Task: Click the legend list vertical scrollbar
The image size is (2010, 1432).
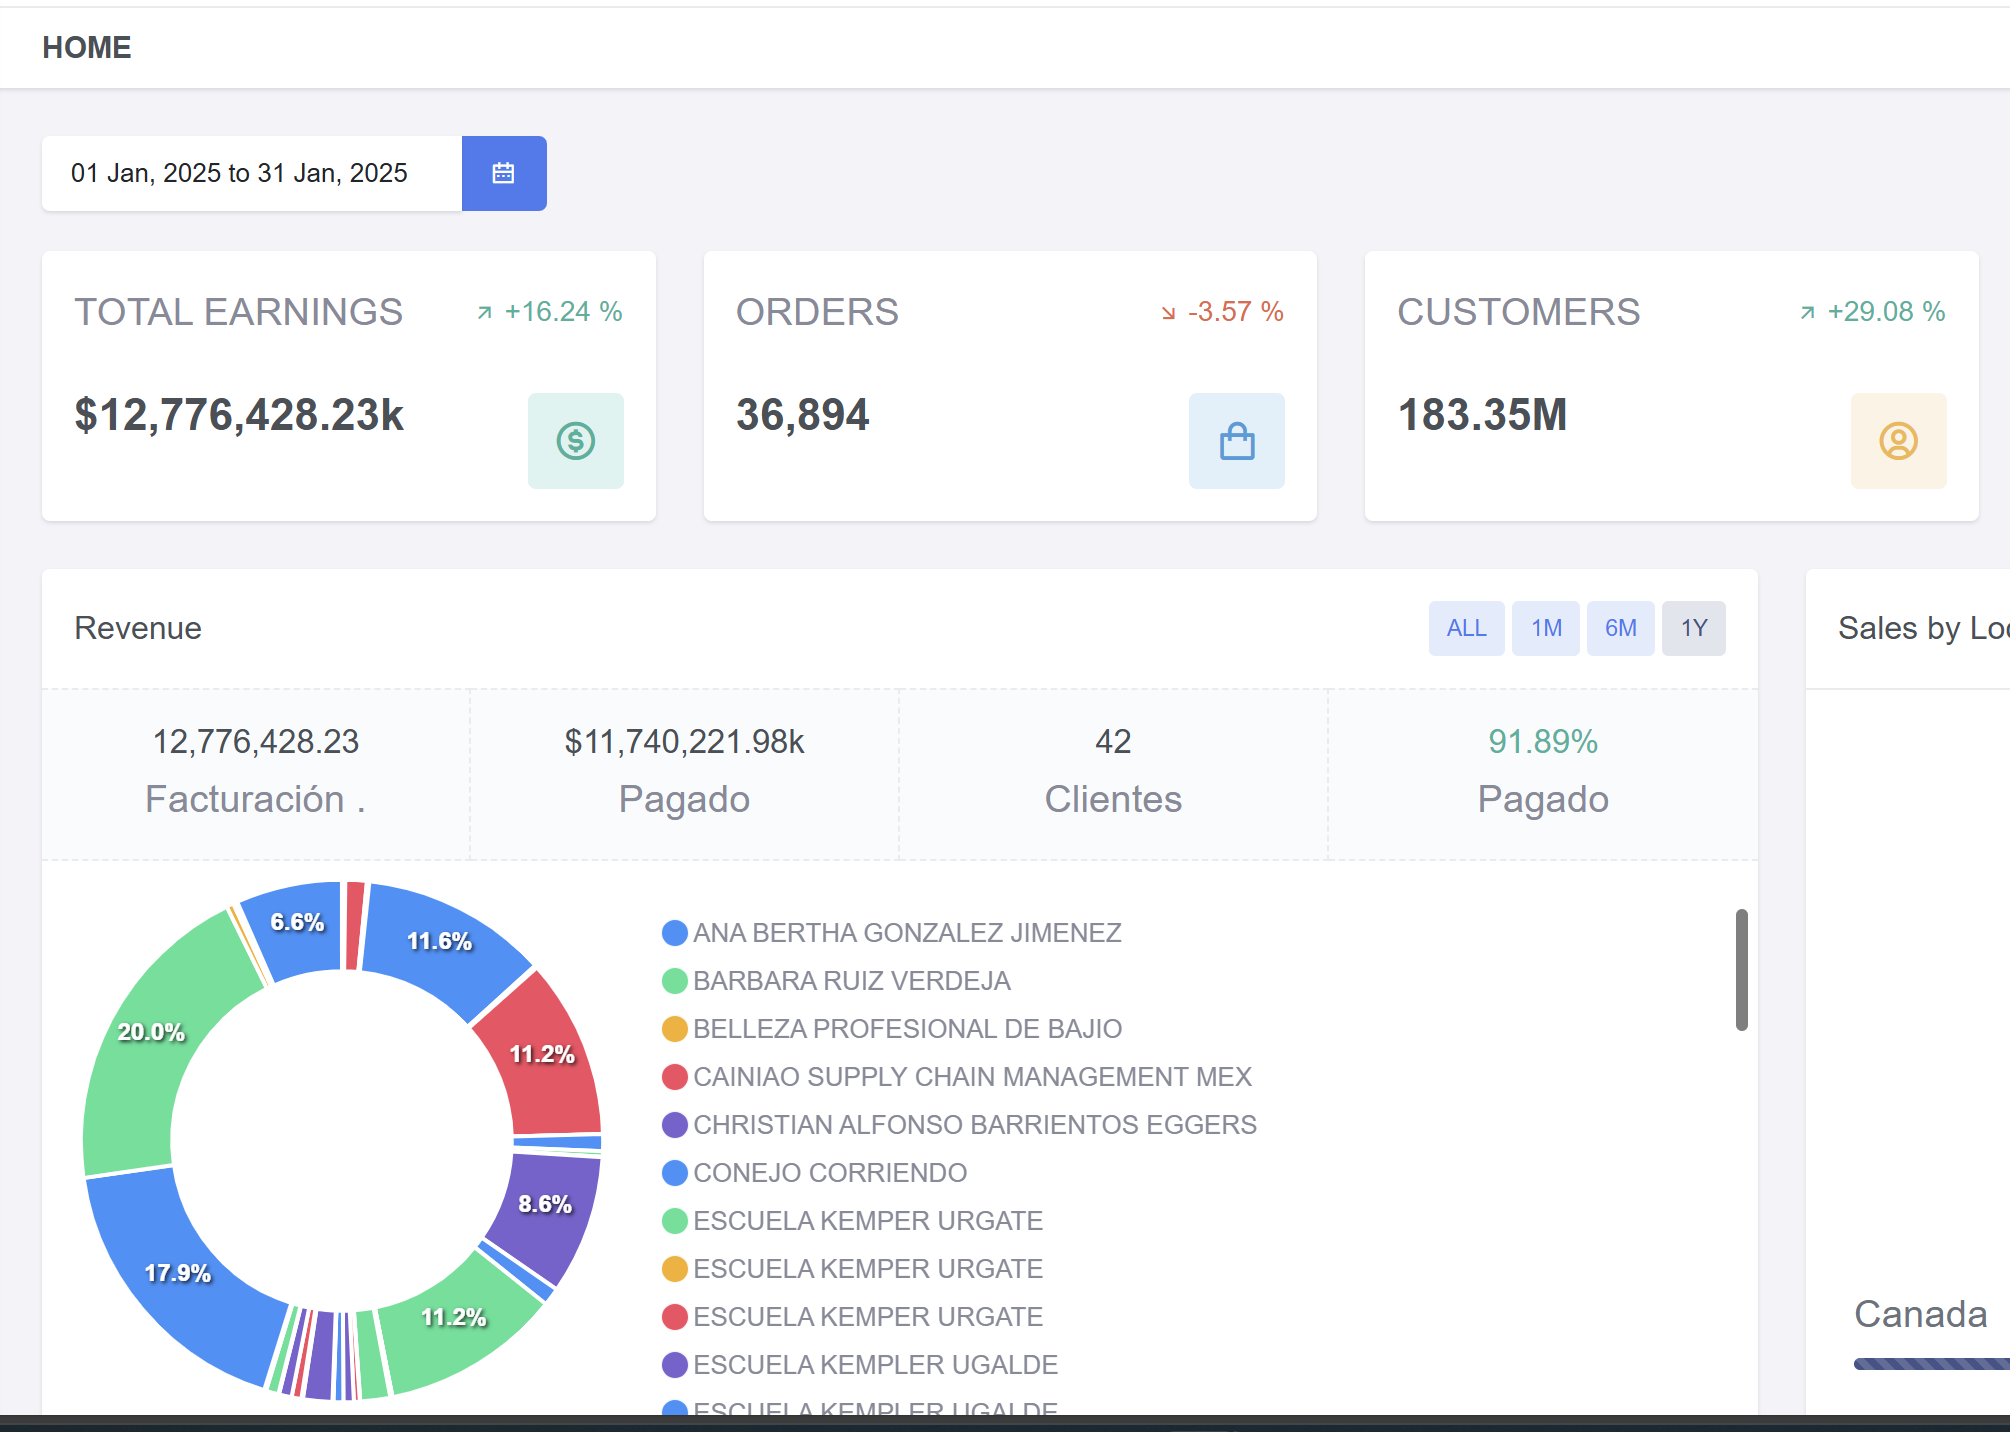Action: tap(1741, 969)
